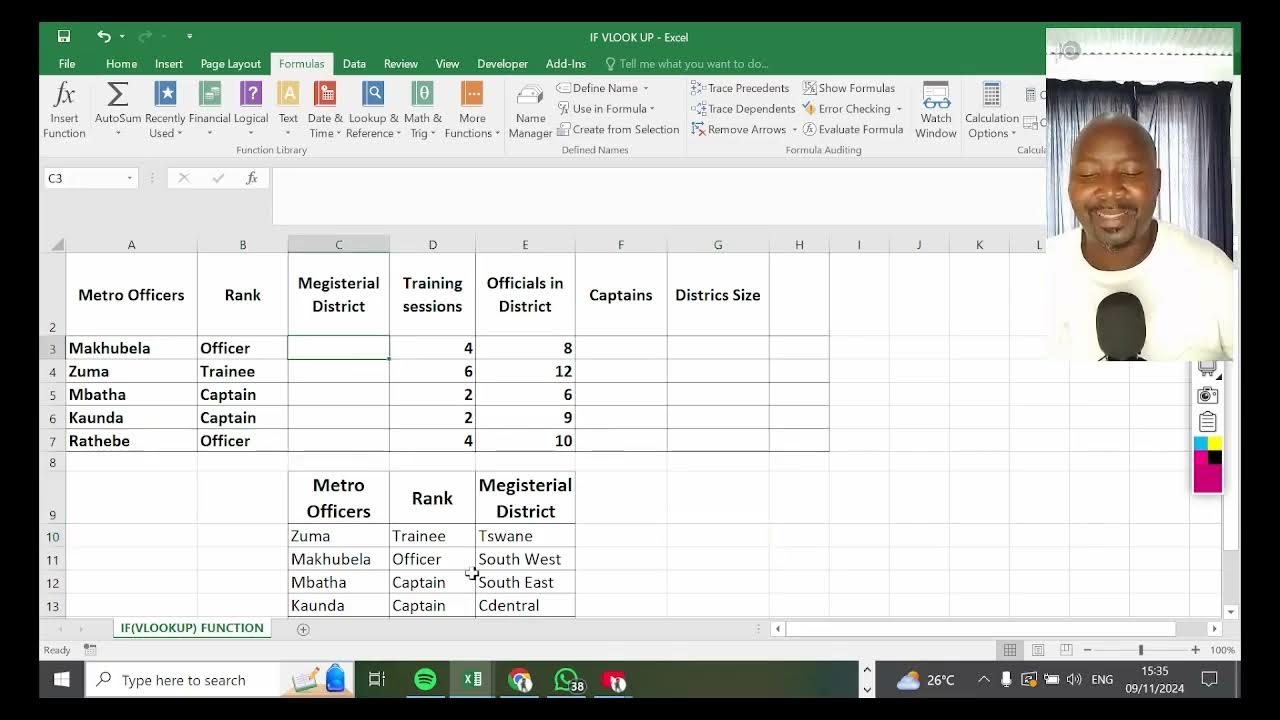
Task: Open WhatsApp from the taskbar
Action: tap(567, 680)
